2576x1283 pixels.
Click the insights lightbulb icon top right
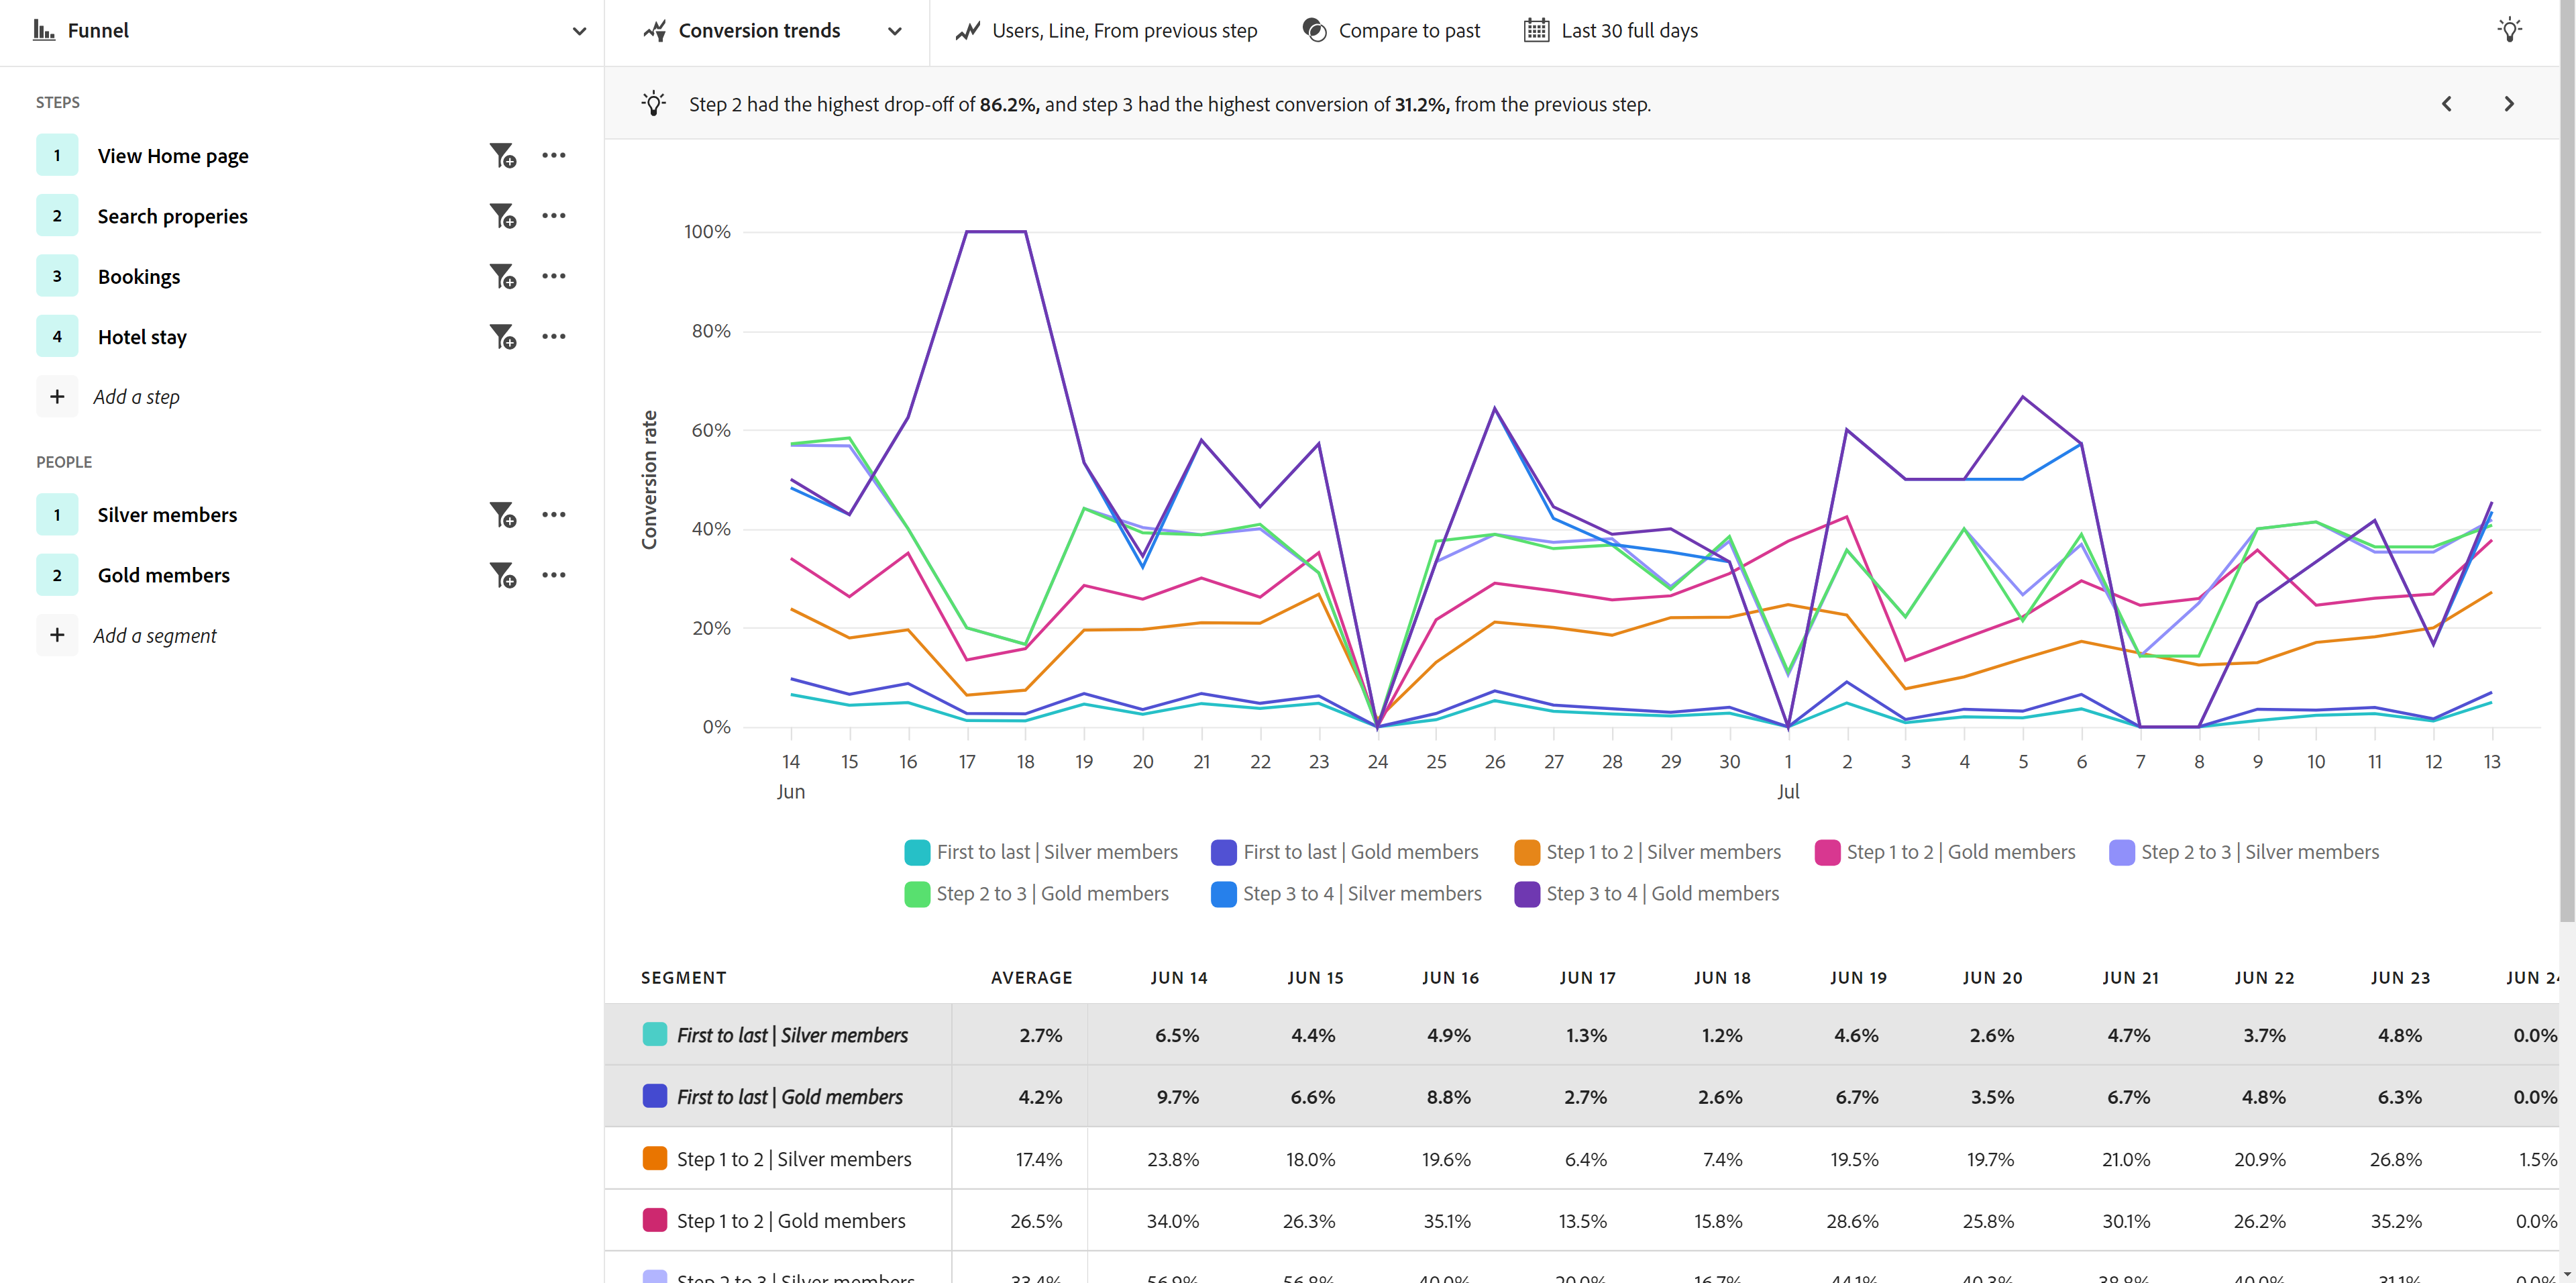[x=2508, y=30]
